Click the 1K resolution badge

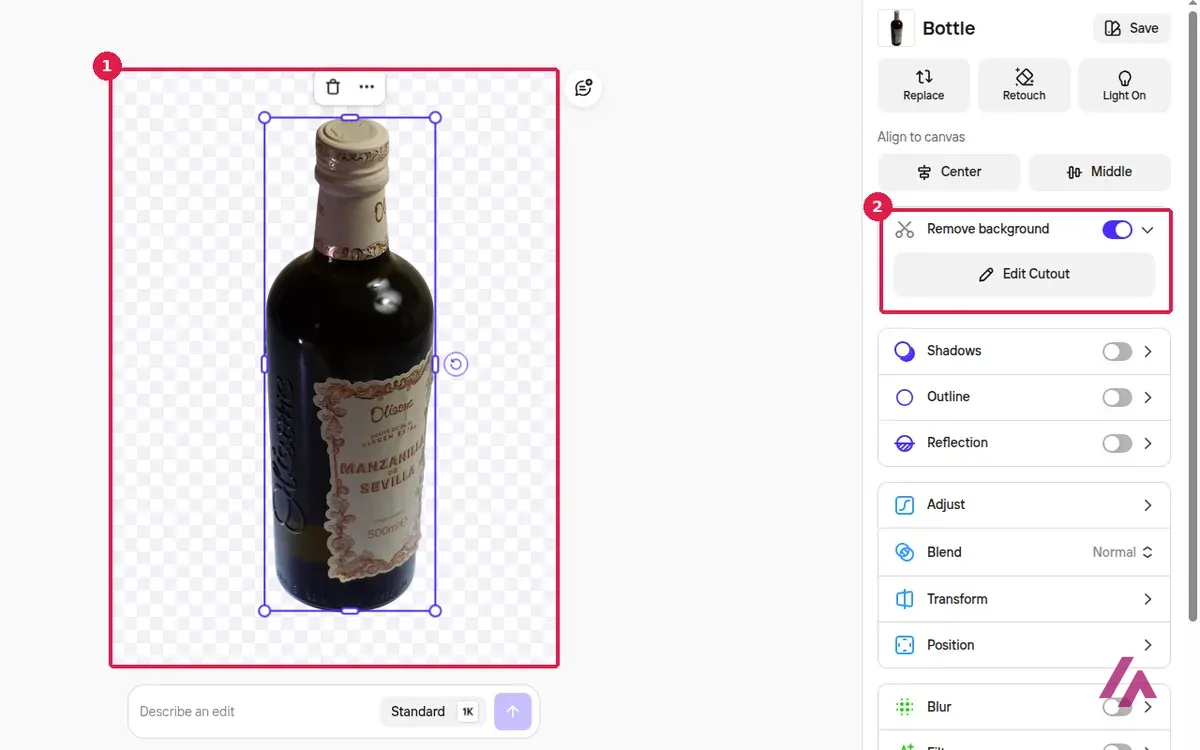coord(468,712)
